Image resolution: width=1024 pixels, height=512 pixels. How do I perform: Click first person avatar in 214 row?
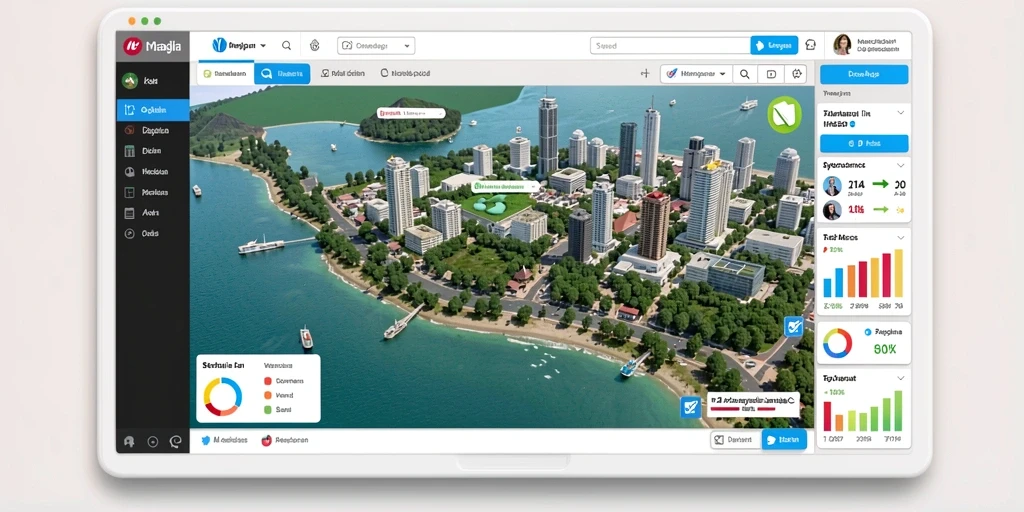coord(832,186)
